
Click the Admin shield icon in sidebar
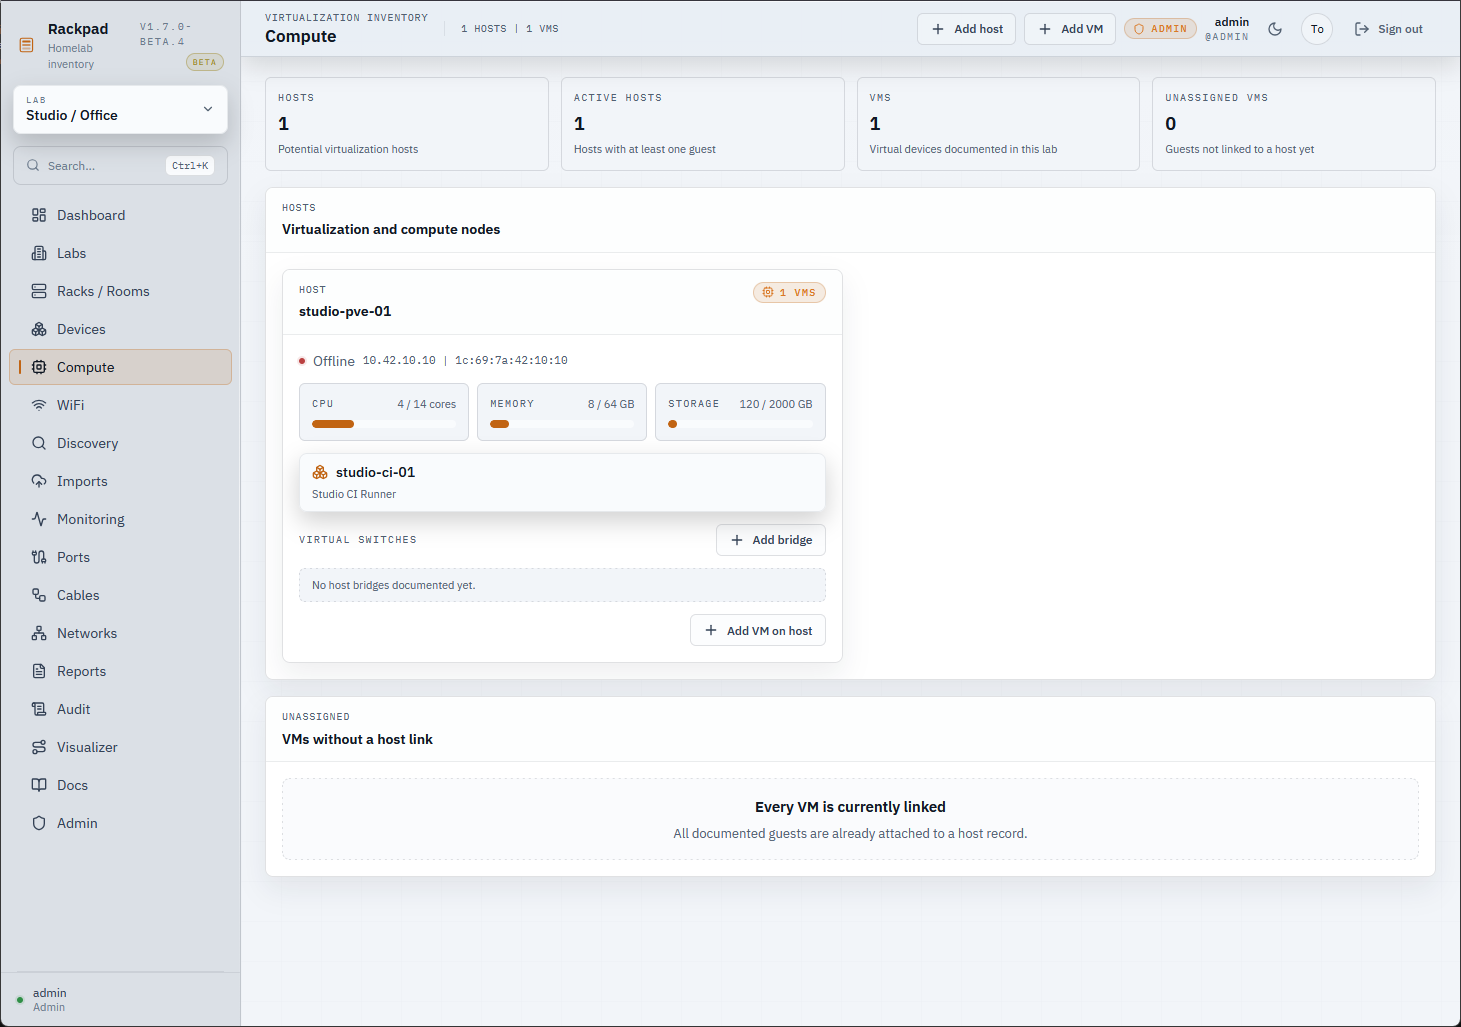point(39,823)
